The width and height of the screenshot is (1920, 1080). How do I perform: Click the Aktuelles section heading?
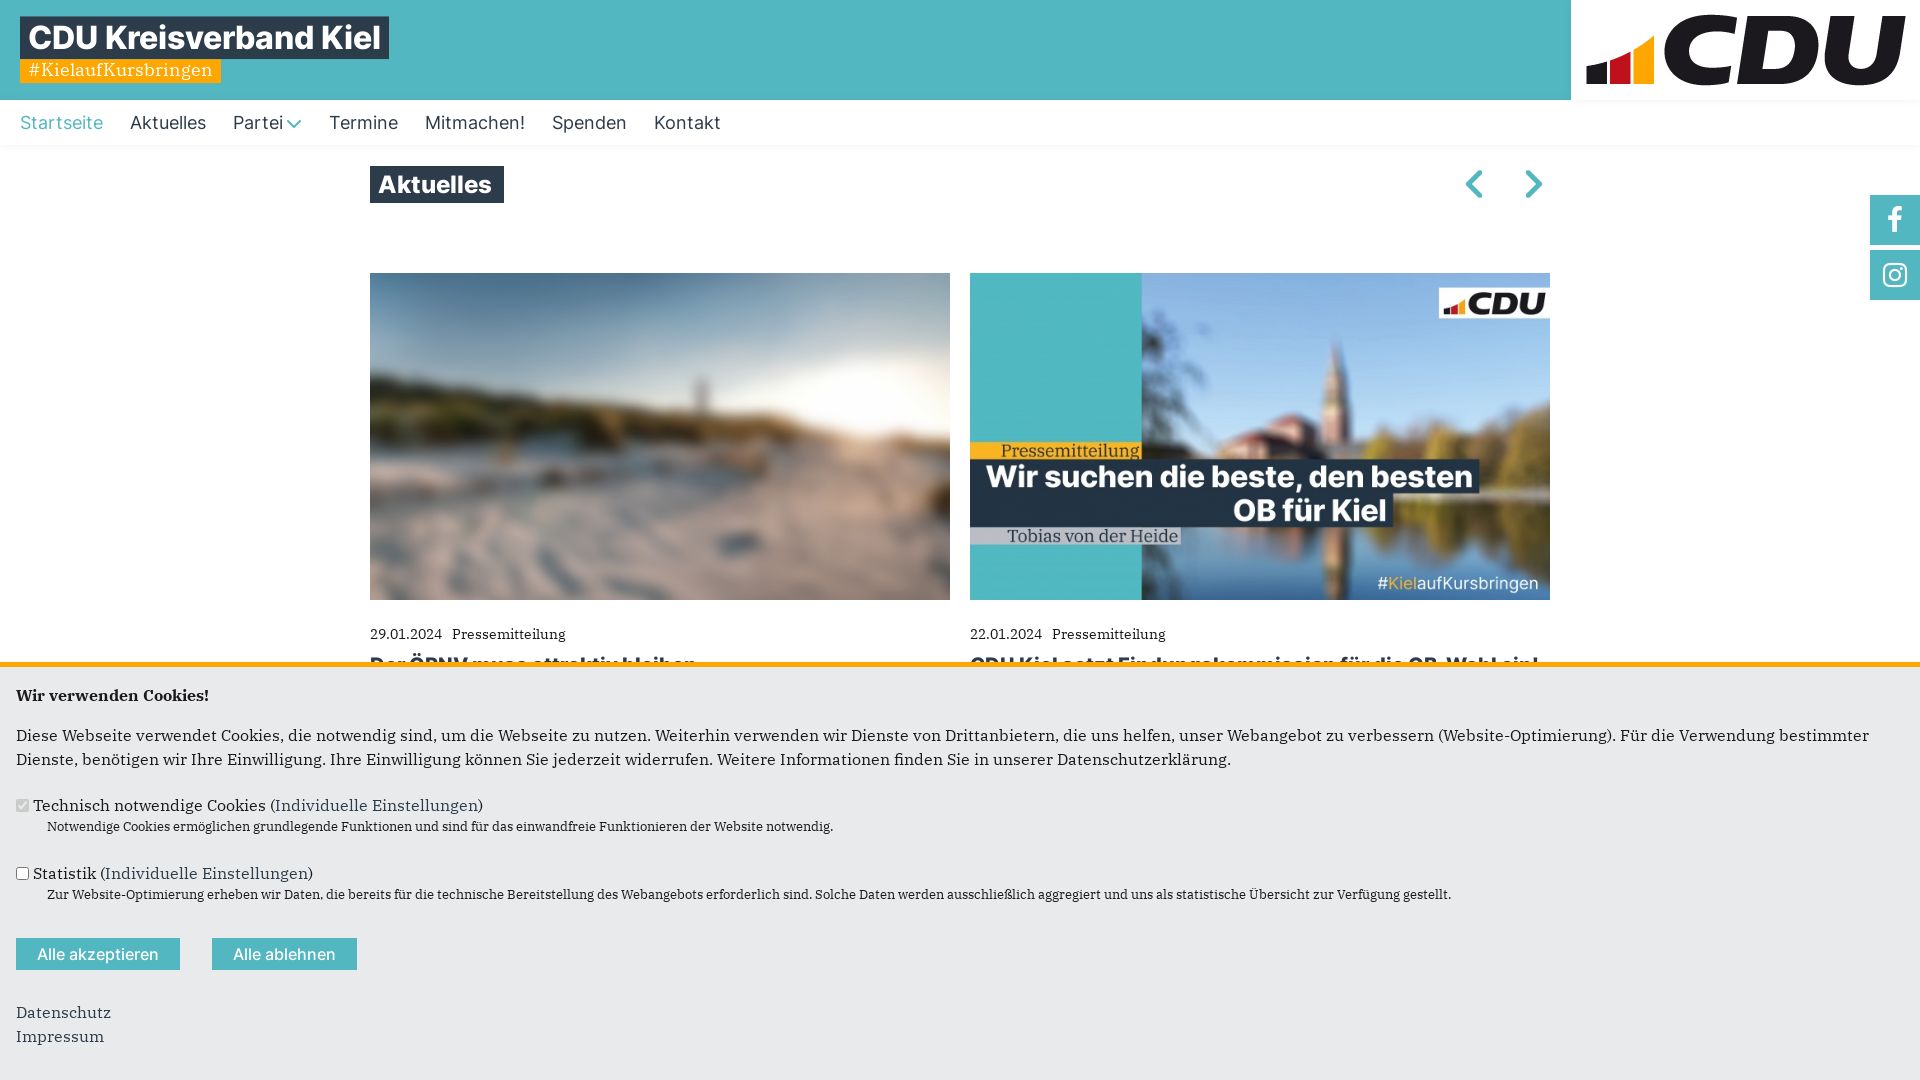click(437, 185)
